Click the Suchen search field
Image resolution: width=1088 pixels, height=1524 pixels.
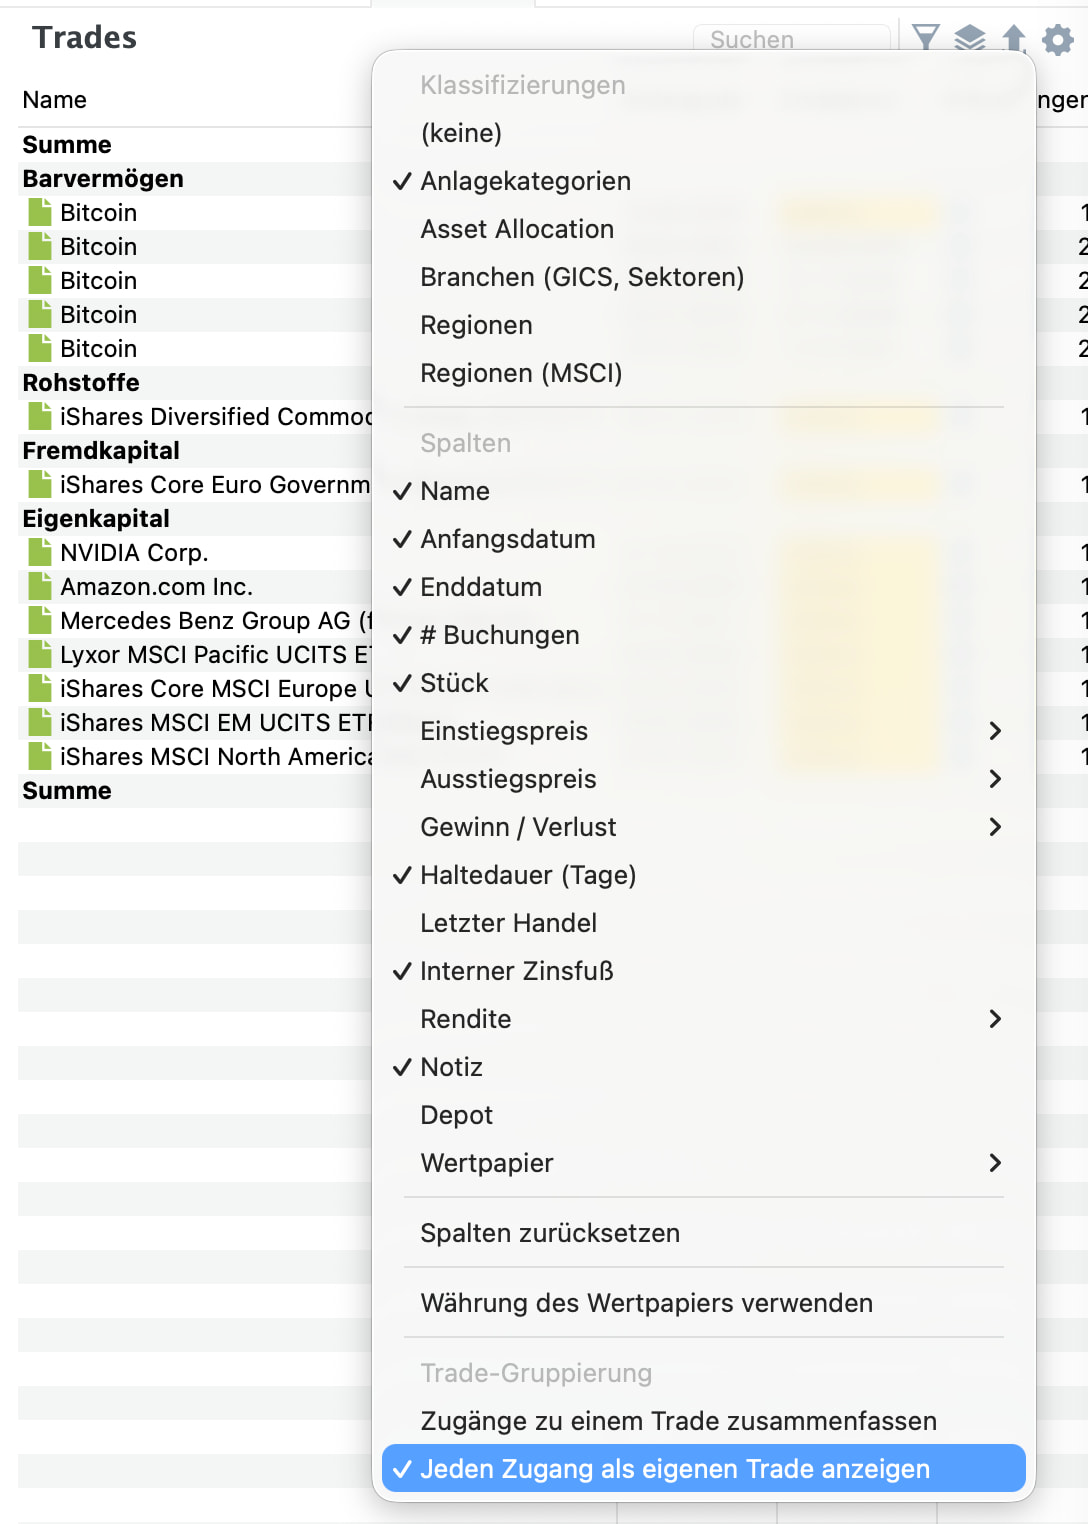(791, 39)
